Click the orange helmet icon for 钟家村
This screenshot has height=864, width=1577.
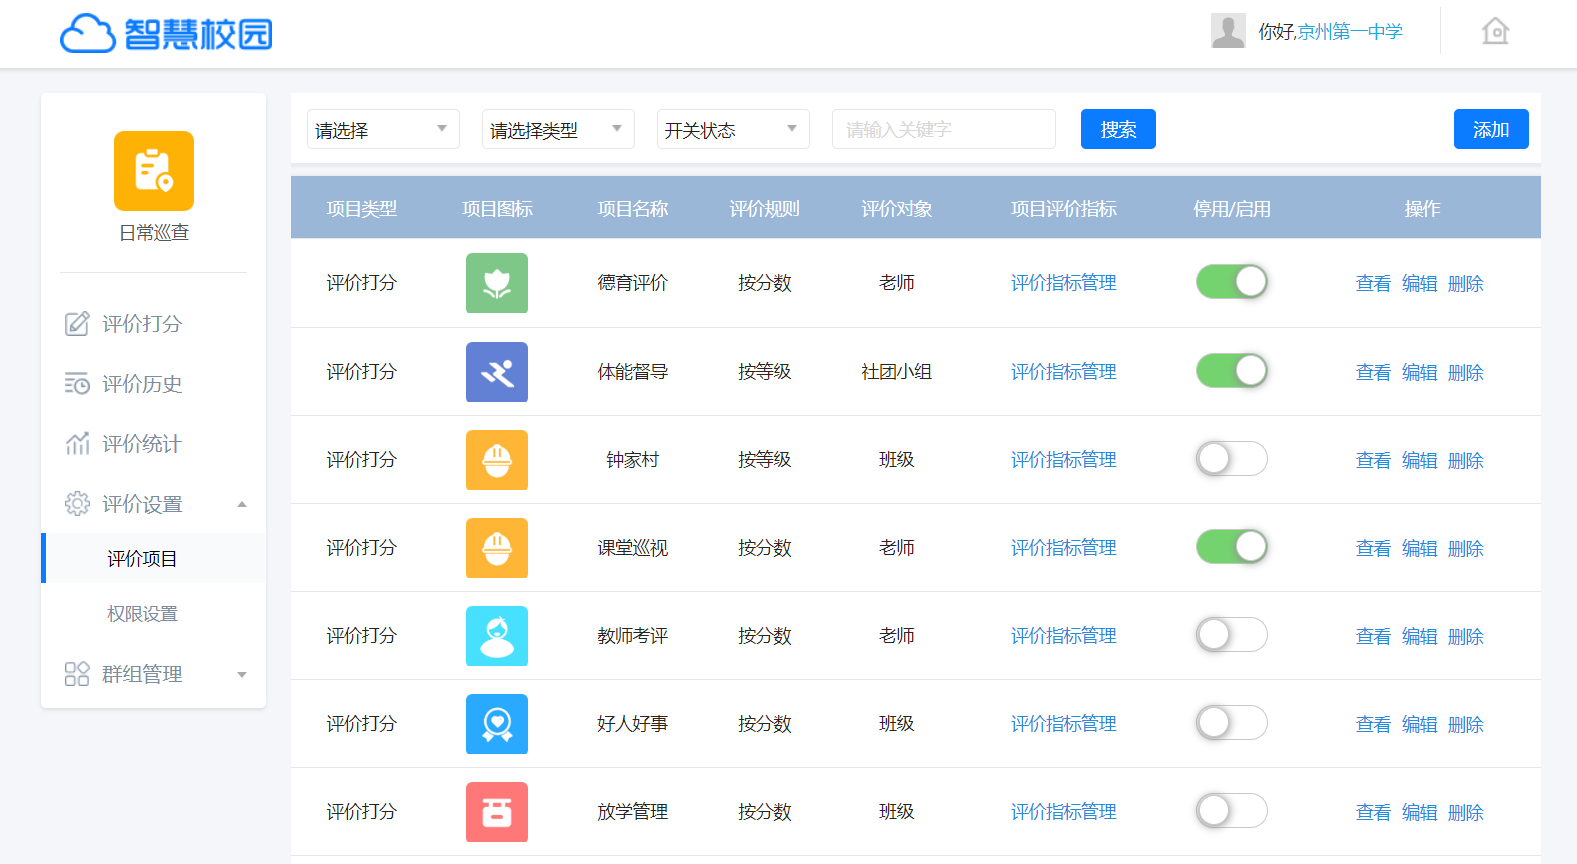tap(497, 460)
